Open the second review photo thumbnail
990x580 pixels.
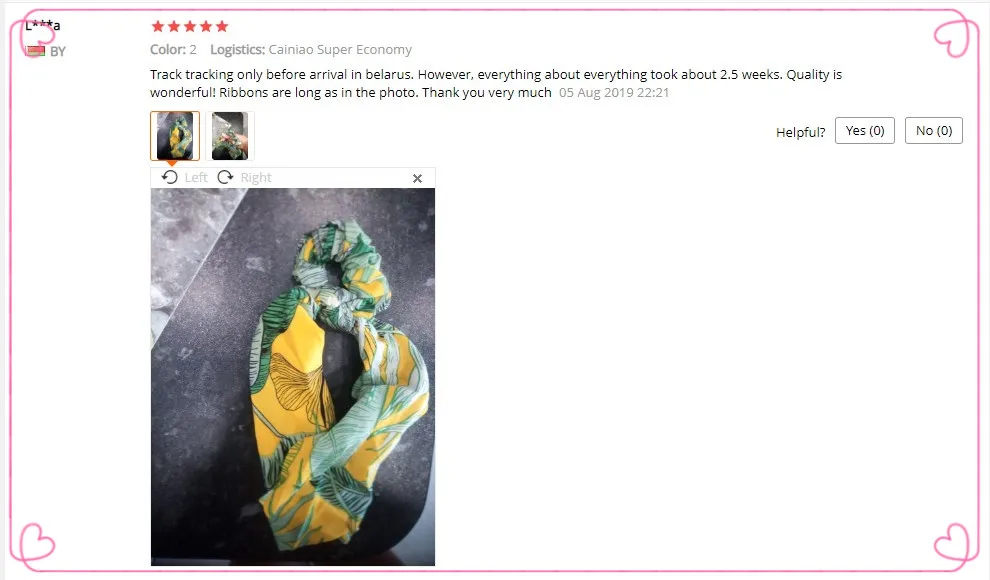(230, 136)
